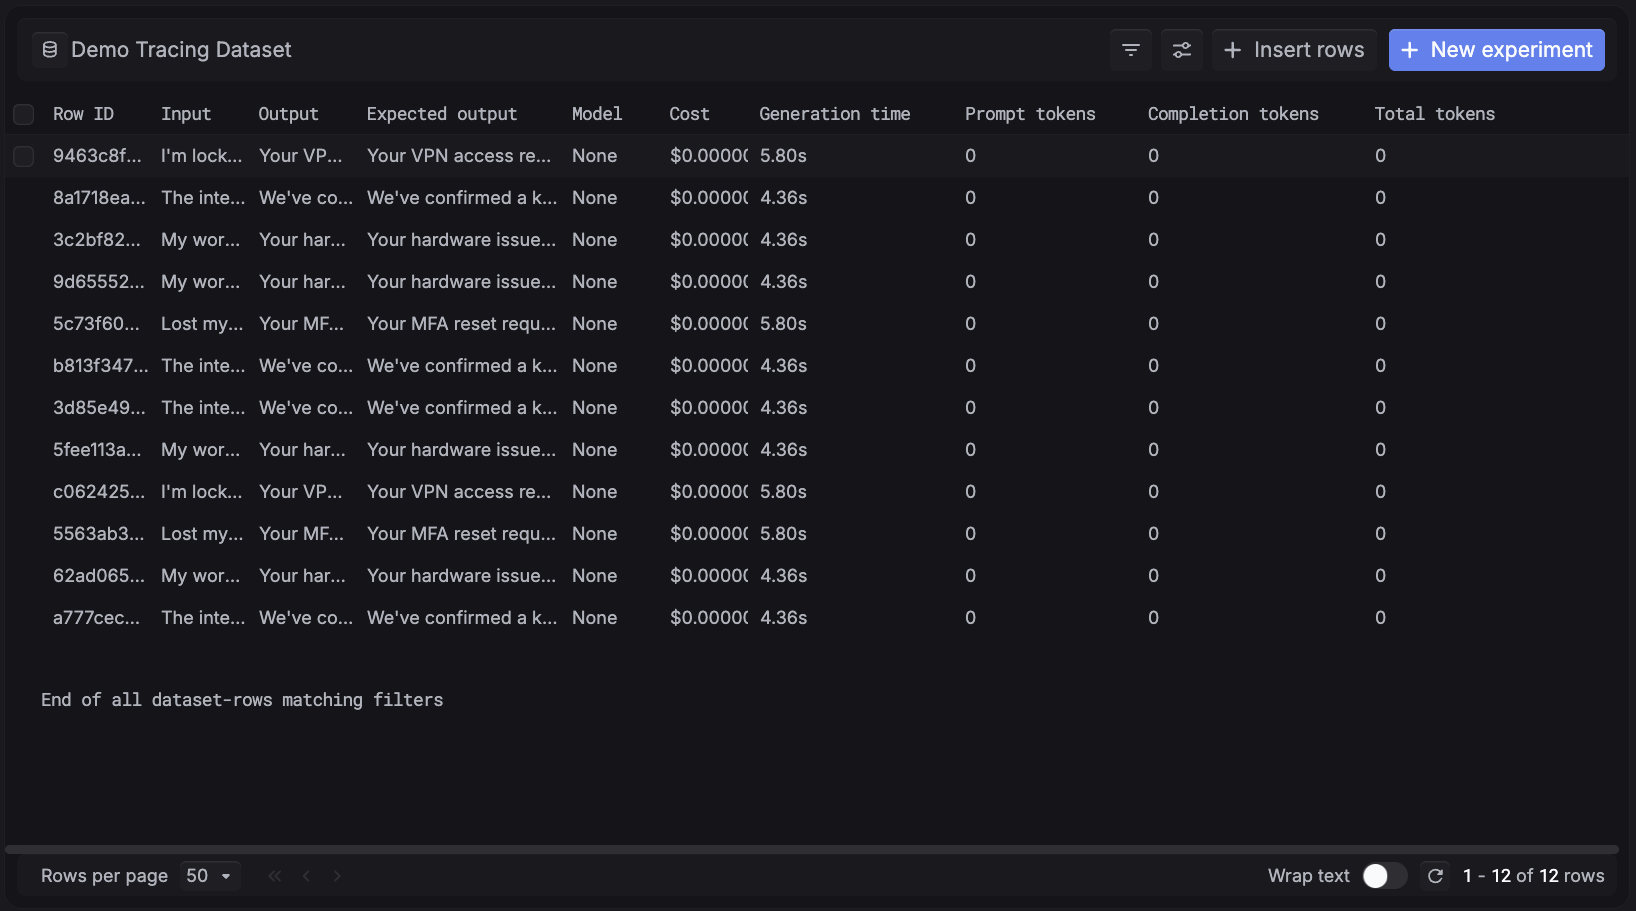The height and width of the screenshot is (911, 1636).
Task: Select row ID 3c2bf82
Action: tap(97, 240)
